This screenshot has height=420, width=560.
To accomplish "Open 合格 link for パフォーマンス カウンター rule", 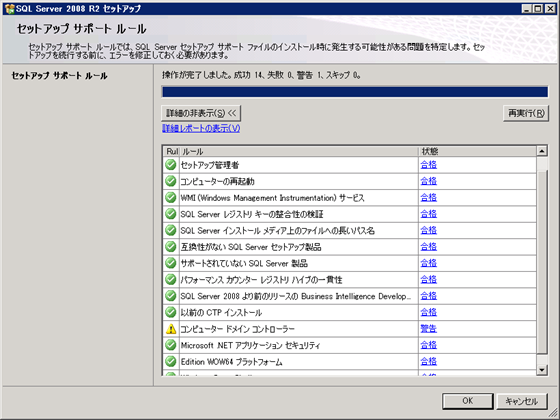I will coord(429,280).
